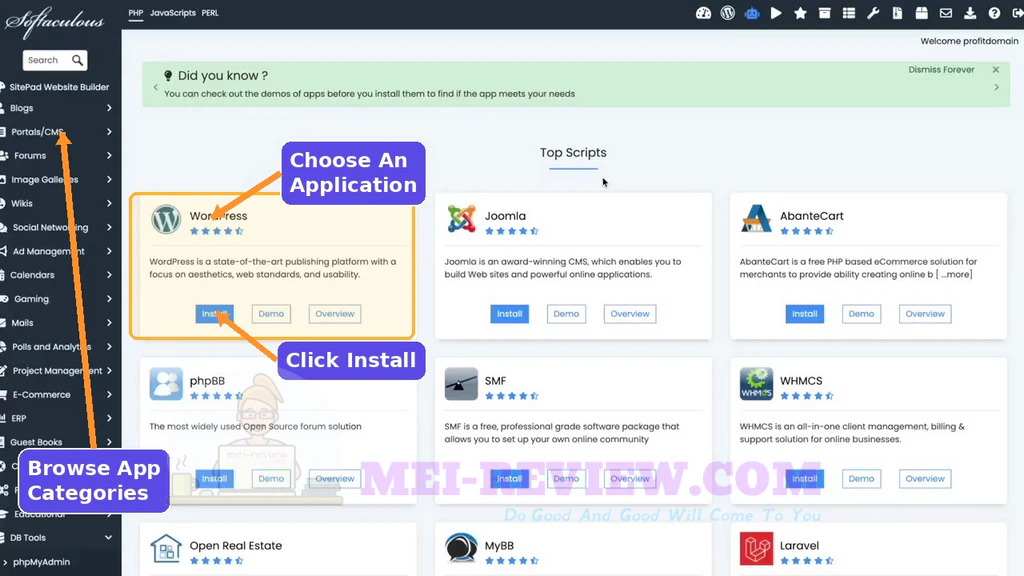Show next tip with right arrow
Image resolution: width=1024 pixels, height=576 pixels.
(x=997, y=88)
